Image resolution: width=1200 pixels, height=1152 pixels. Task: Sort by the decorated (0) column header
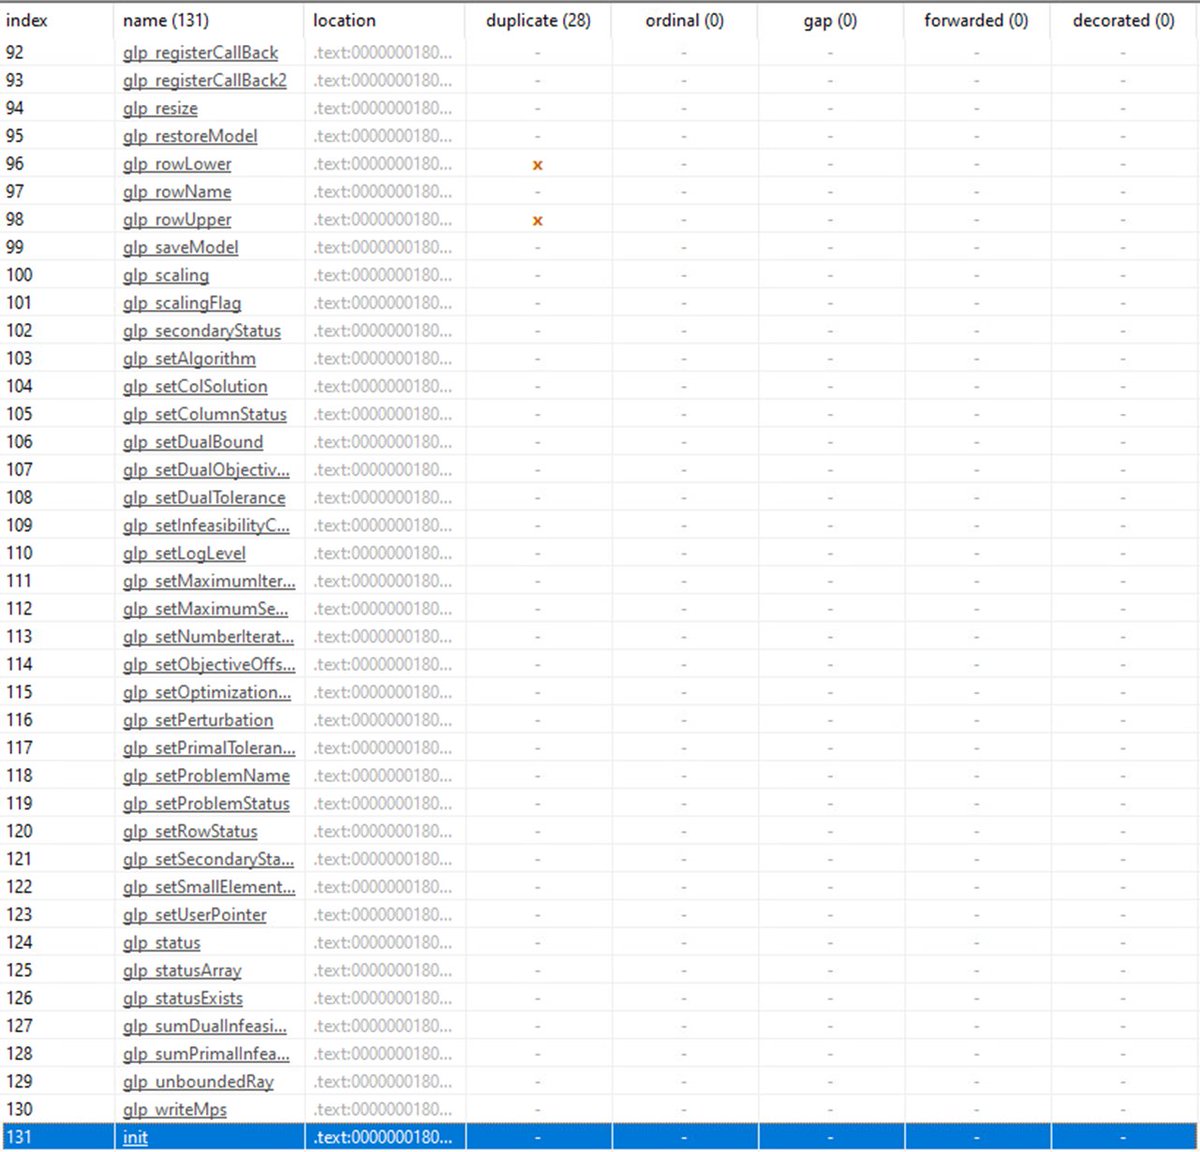1123,20
